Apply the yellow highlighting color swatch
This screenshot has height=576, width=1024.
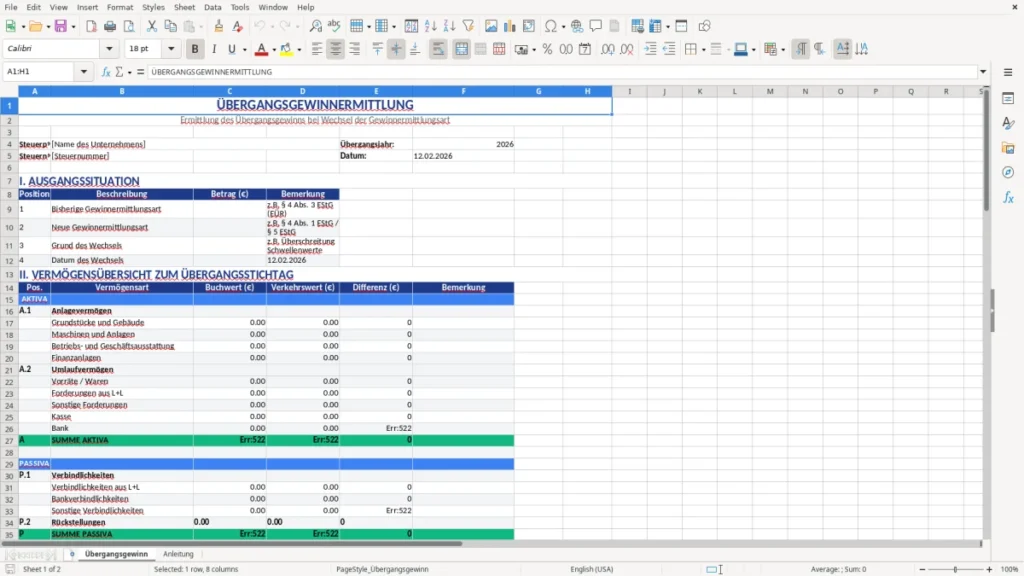pos(286,49)
